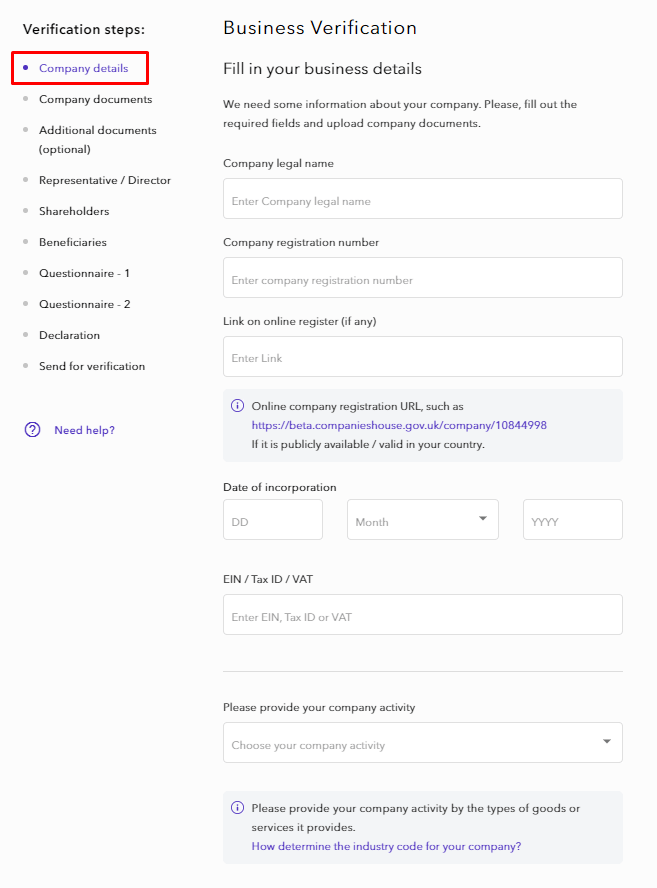The image size is (657, 888).
Task: Go to Send for verification step
Action: [91, 366]
